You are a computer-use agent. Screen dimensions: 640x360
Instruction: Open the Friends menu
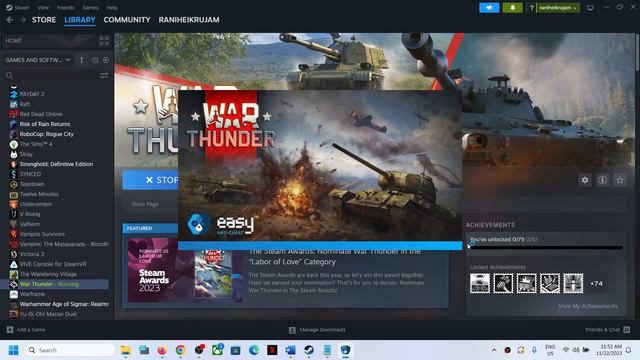[66, 7]
